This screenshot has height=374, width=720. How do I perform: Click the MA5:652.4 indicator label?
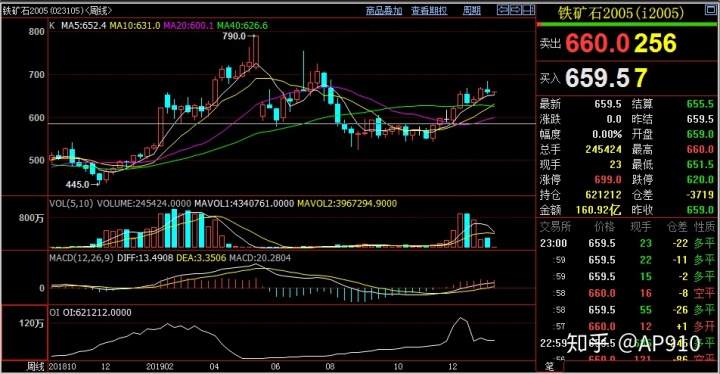pyautogui.click(x=84, y=26)
